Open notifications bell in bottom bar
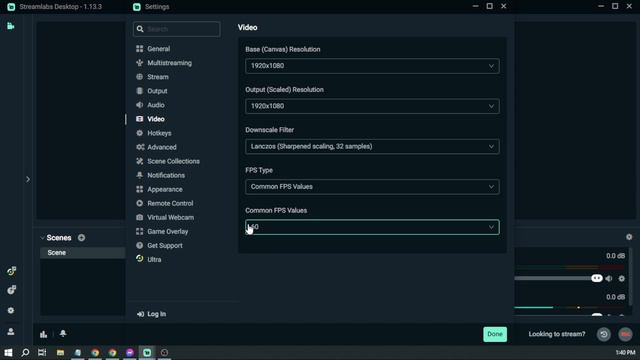This screenshot has width=640, height=360. [63, 333]
